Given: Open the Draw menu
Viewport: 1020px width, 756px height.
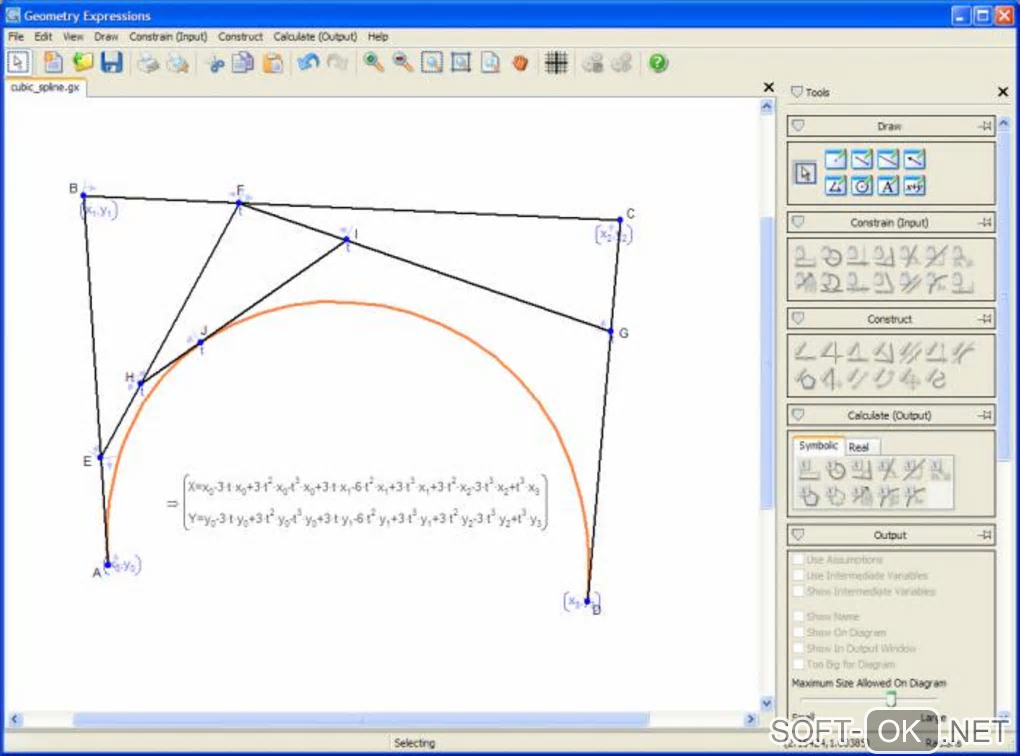Looking at the screenshot, I should click(106, 36).
